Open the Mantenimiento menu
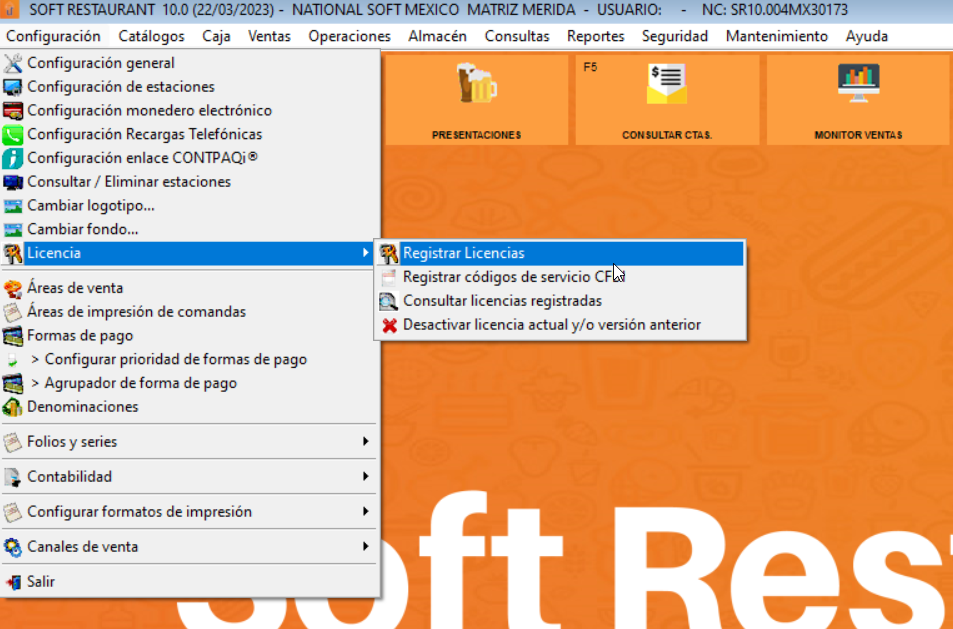Image resolution: width=953 pixels, height=629 pixels. (x=777, y=36)
